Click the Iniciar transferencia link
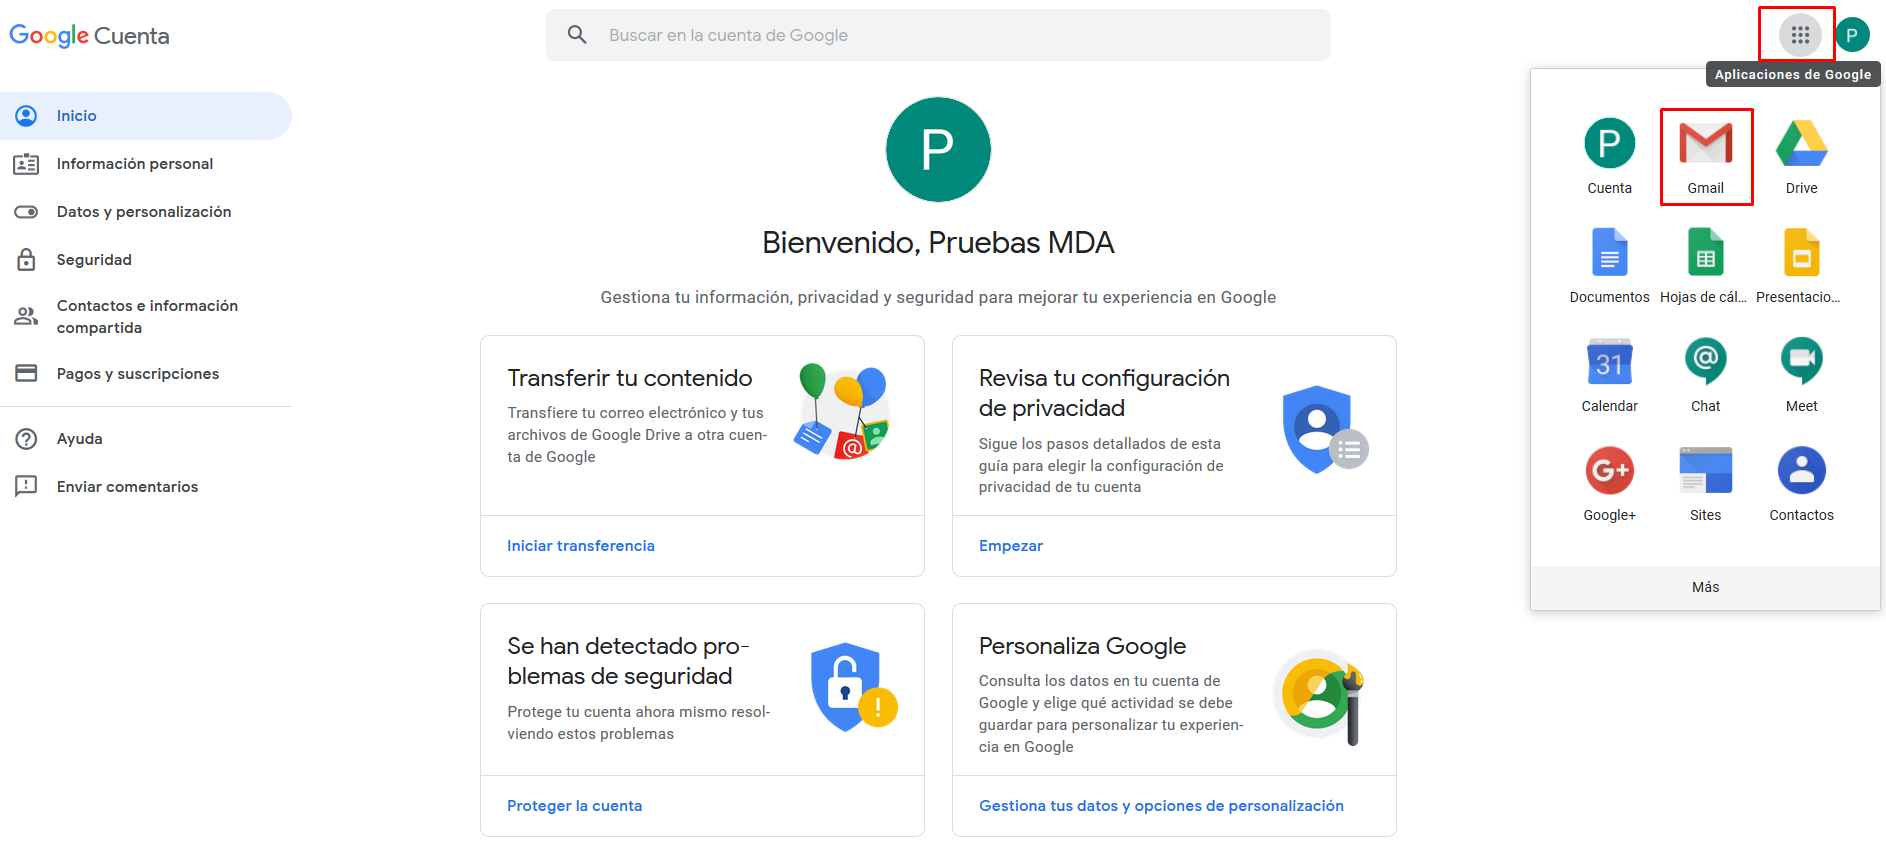Screen dimensions: 1886x841 coord(581,546)
